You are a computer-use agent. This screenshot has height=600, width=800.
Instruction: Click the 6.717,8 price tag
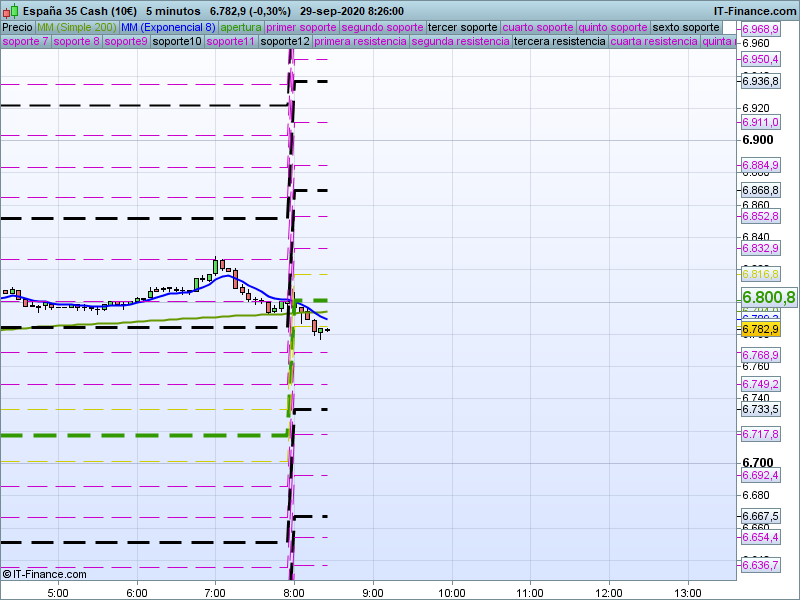pyautogui.click(x=760, y=434)
